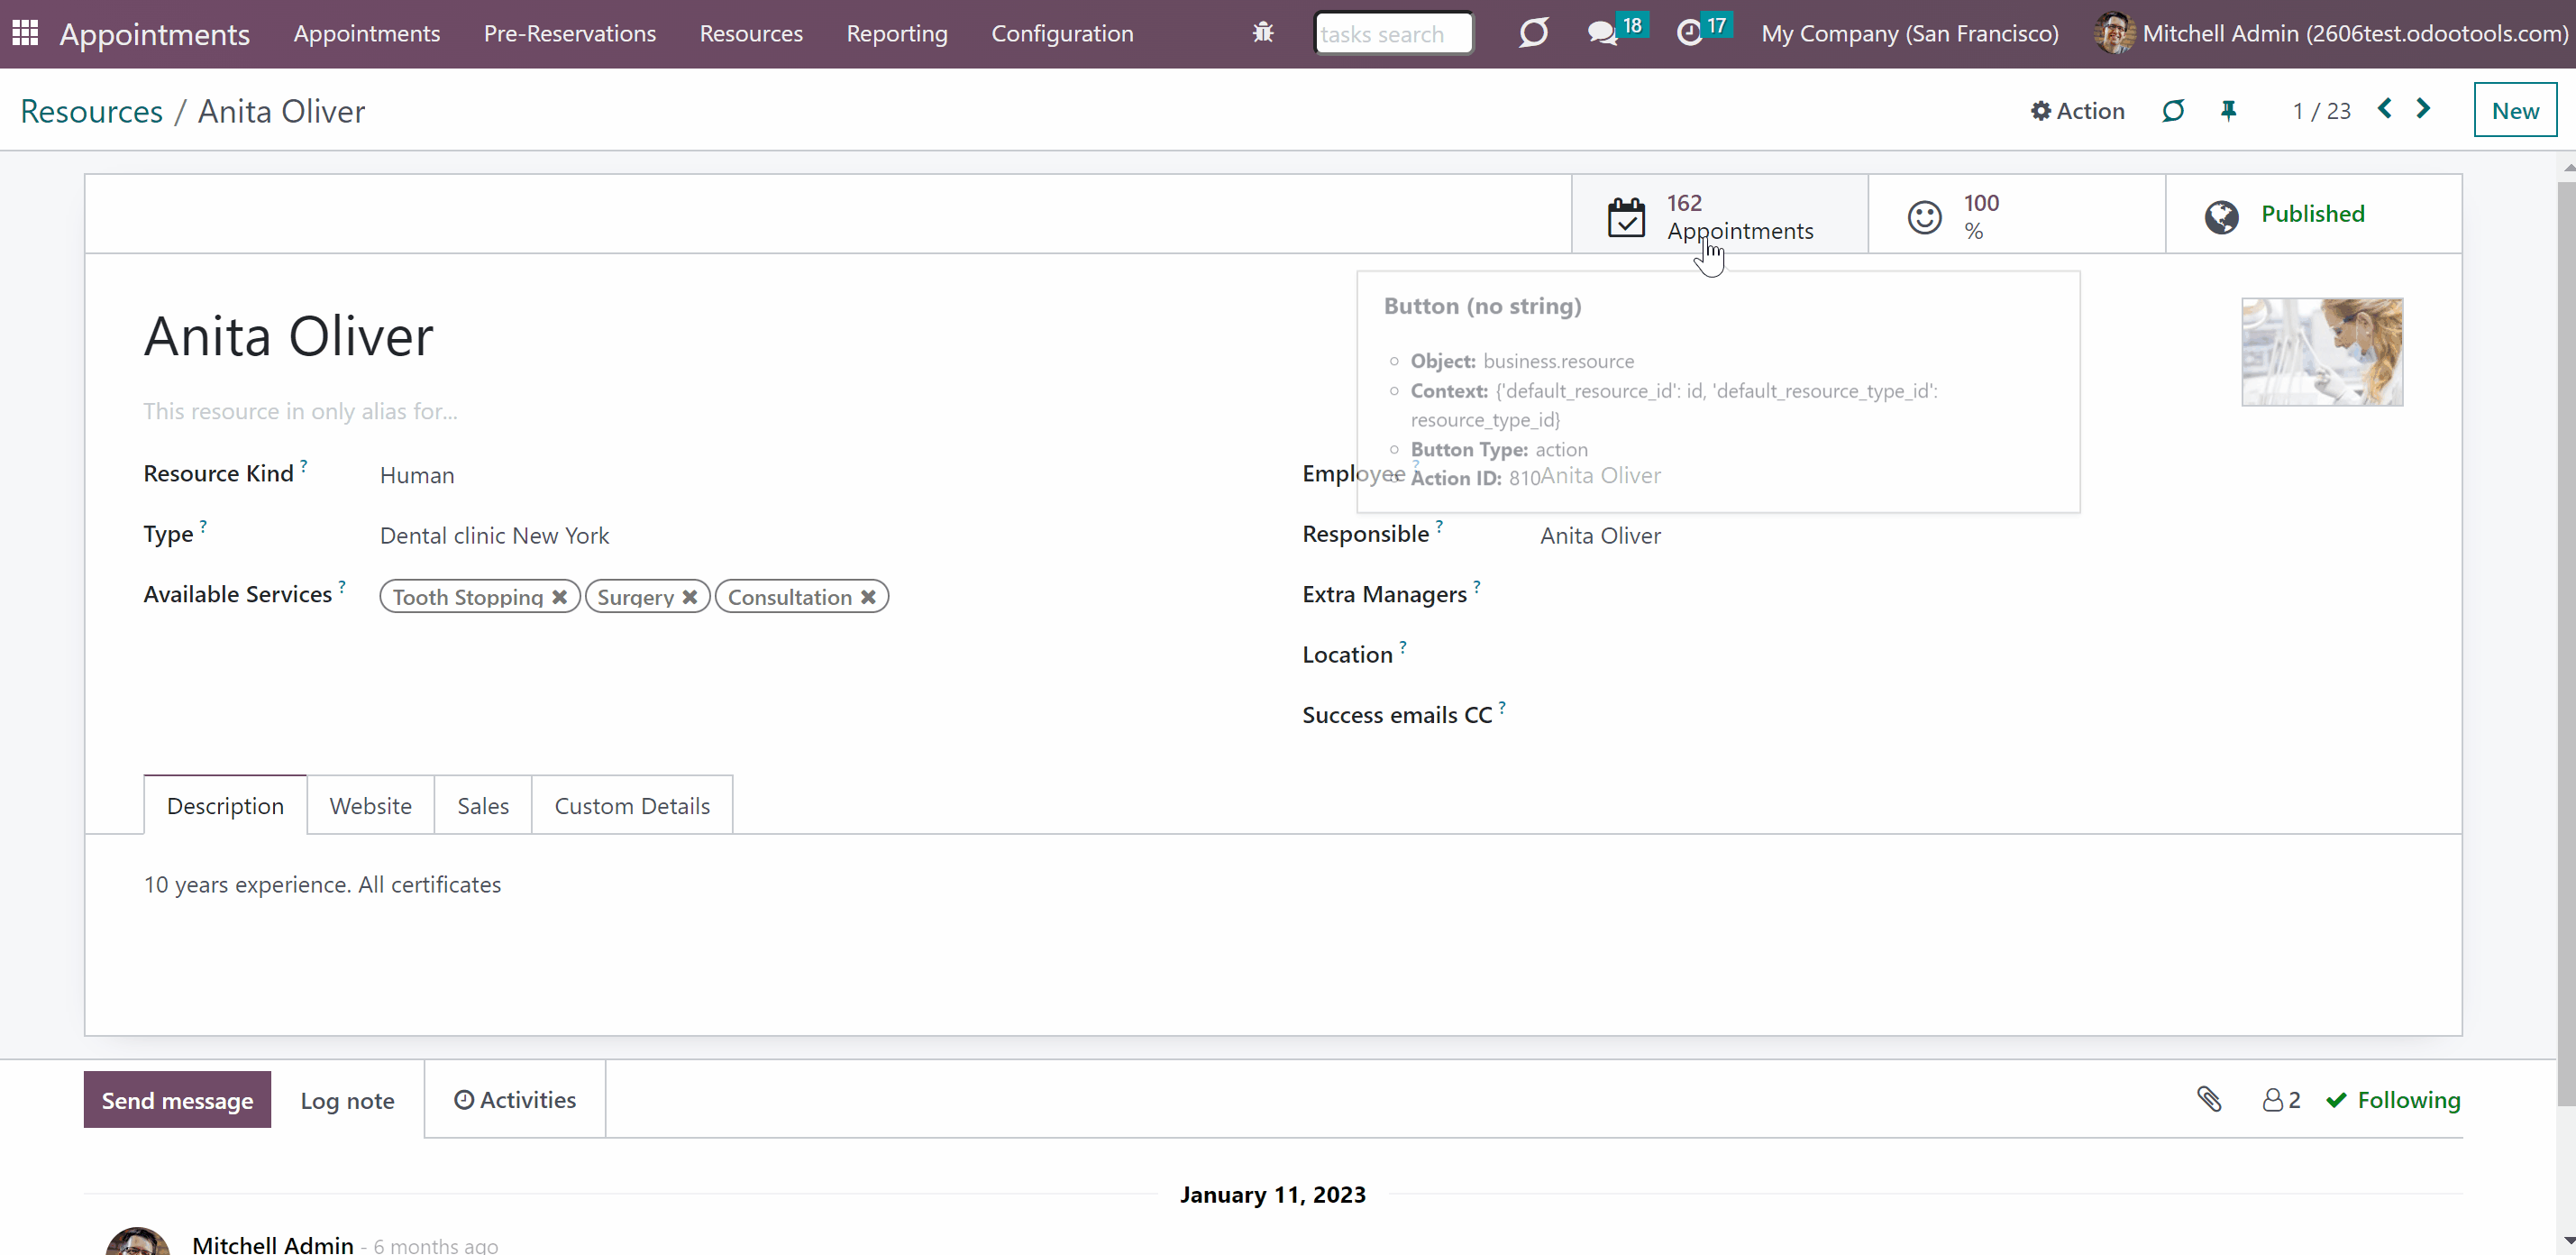Click Location help question mark
Screen dimensions: 2576x1255
click(x=1403, y=646)
